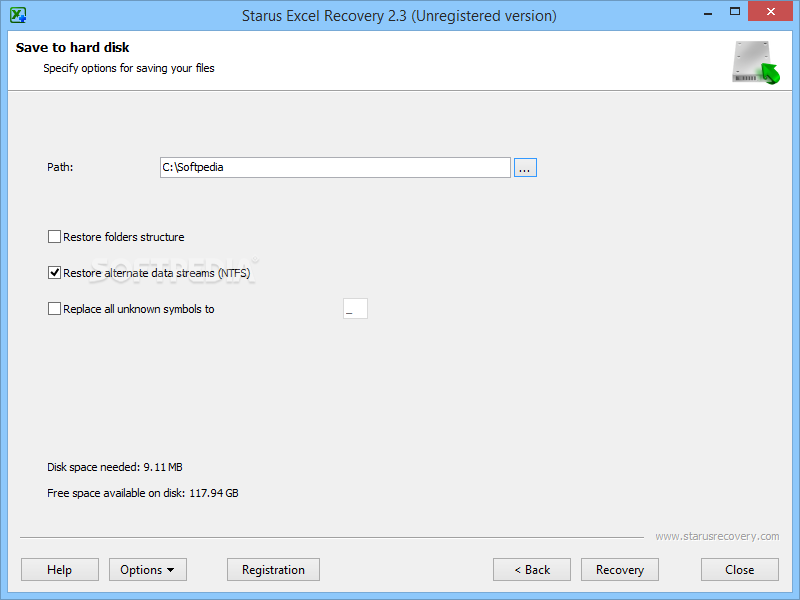
Task: Click the Path input field
Action: click(x=335, y=167)
